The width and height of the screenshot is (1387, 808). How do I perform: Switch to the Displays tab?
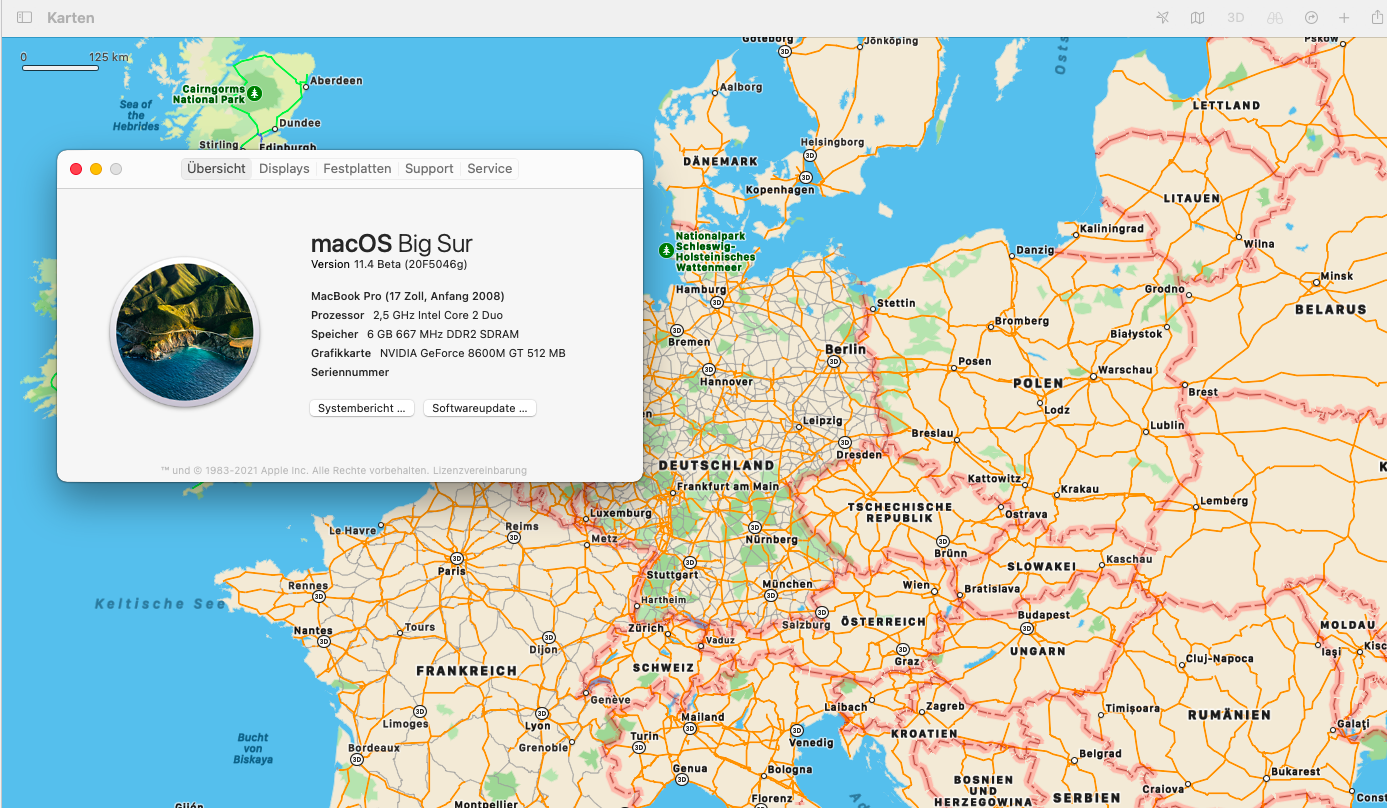pyautogui.click(x=284, y=169)
